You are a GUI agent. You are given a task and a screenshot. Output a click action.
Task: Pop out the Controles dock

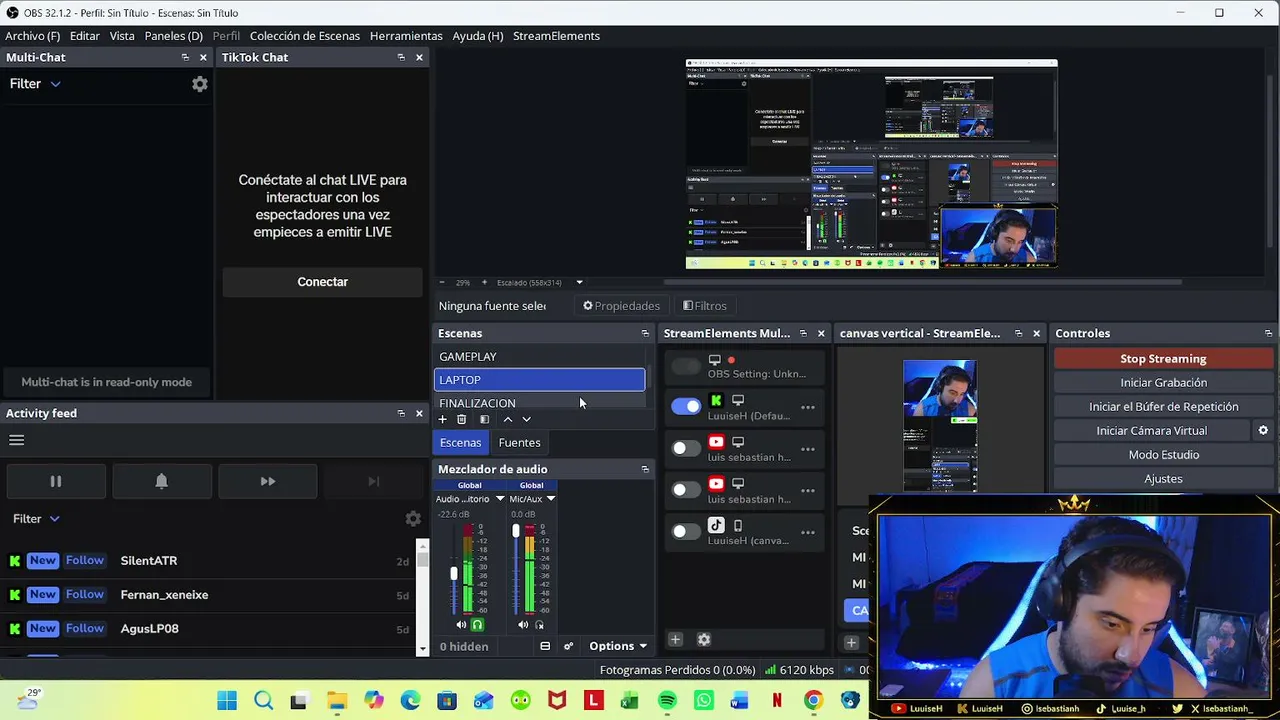[1268, 333]
